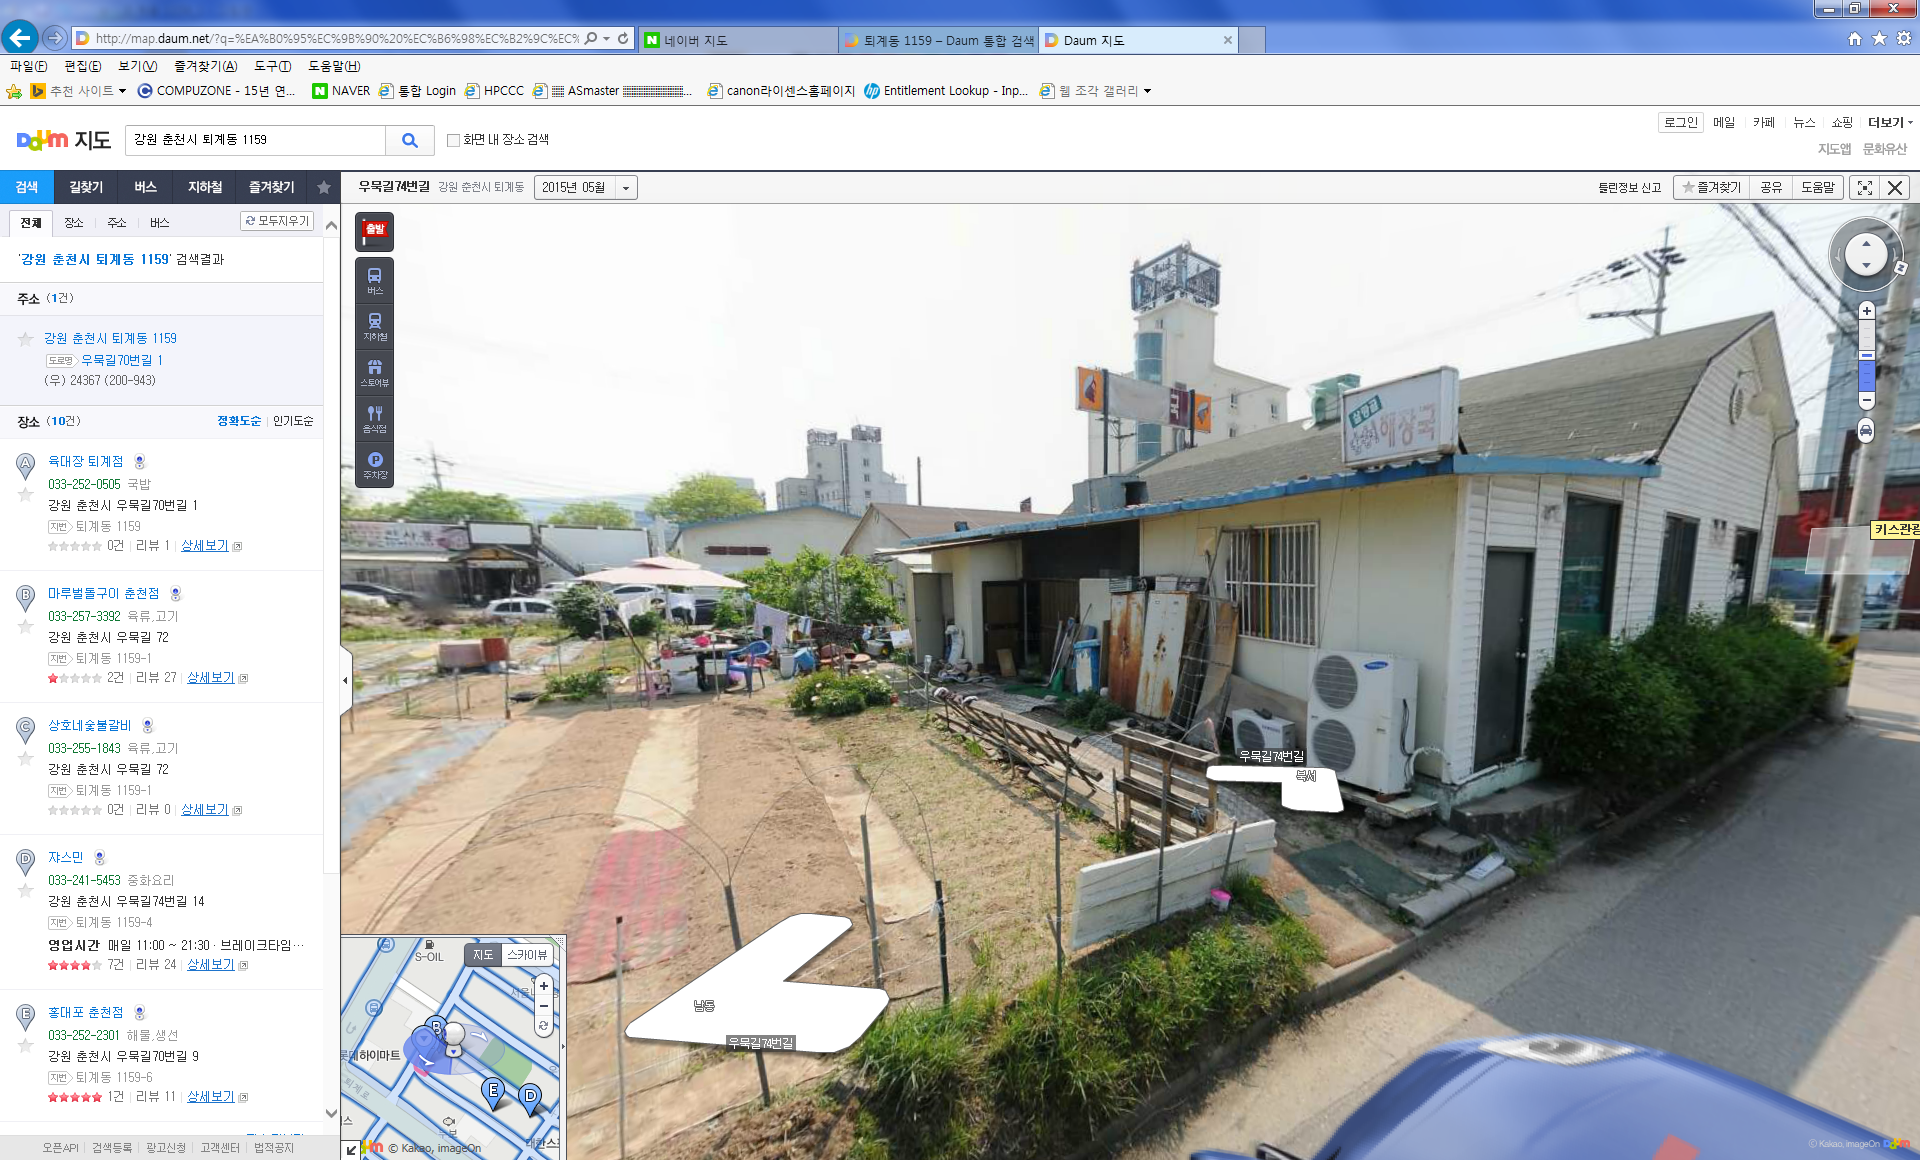Click the bus overlay icon in roadview
Image resolution: width=1920 pixels, height=1160 pixels.
pos(374,280)
